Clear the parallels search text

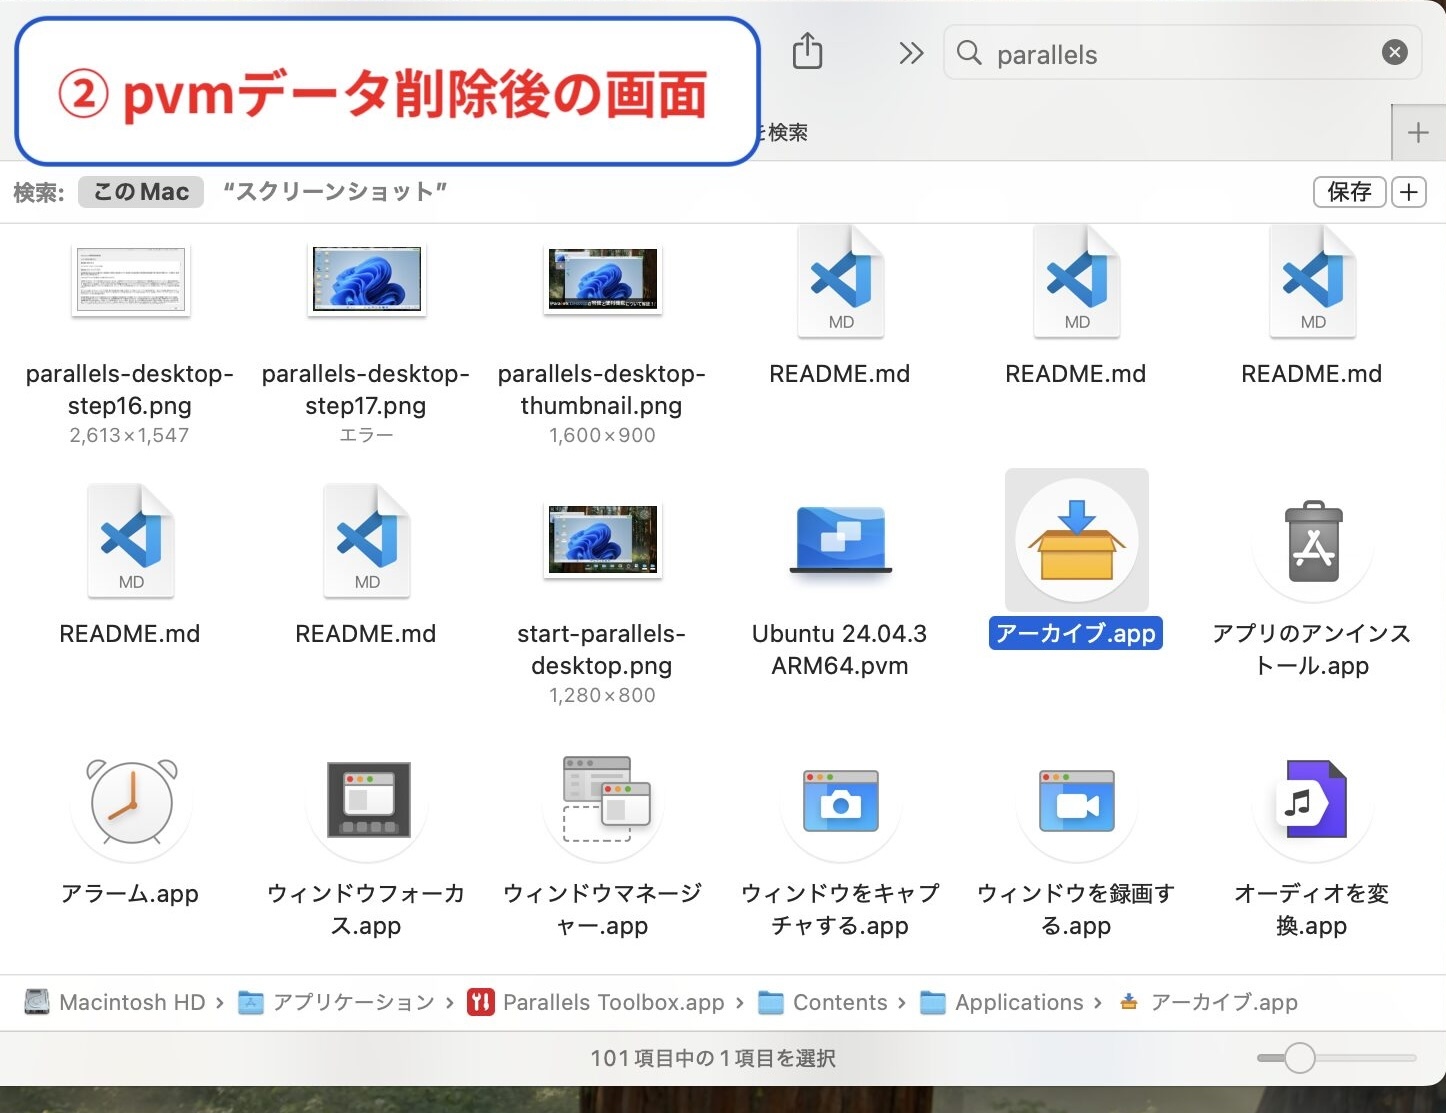click(x=1394, y=53)
